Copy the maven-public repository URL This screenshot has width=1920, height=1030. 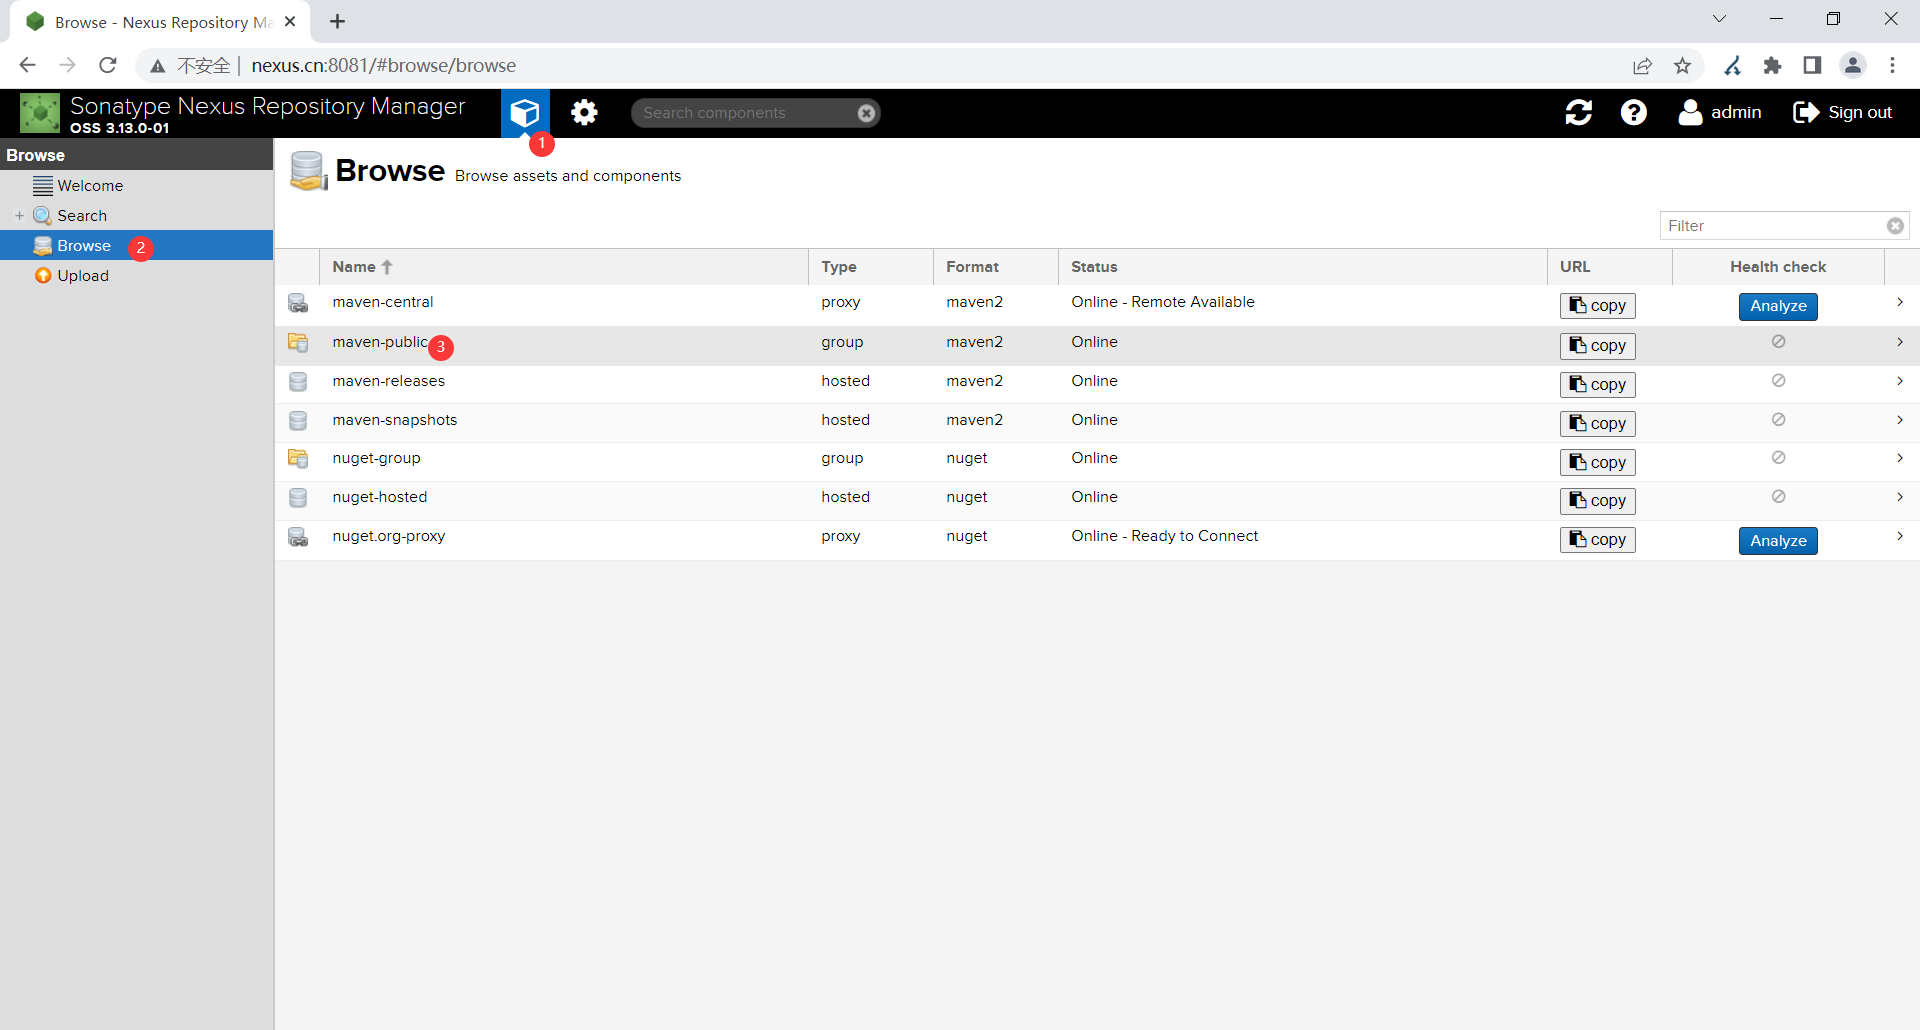tap(1597, 346)
